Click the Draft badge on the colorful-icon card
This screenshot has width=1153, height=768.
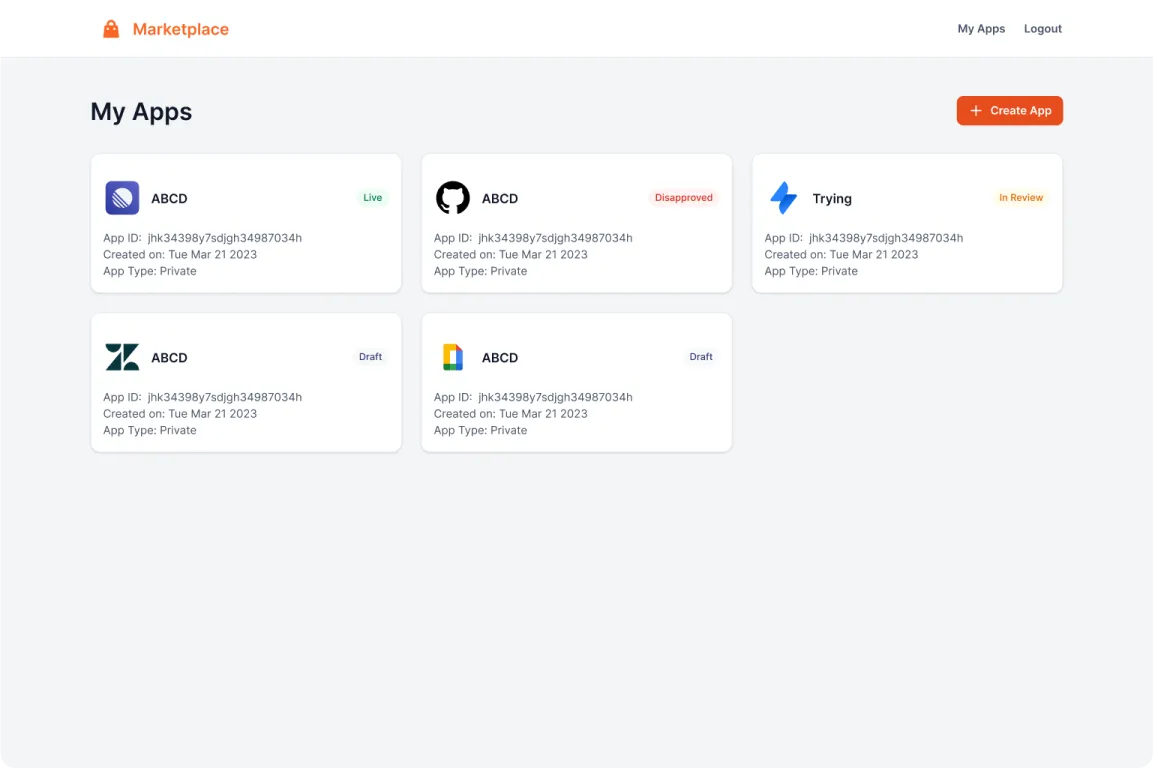701,357
